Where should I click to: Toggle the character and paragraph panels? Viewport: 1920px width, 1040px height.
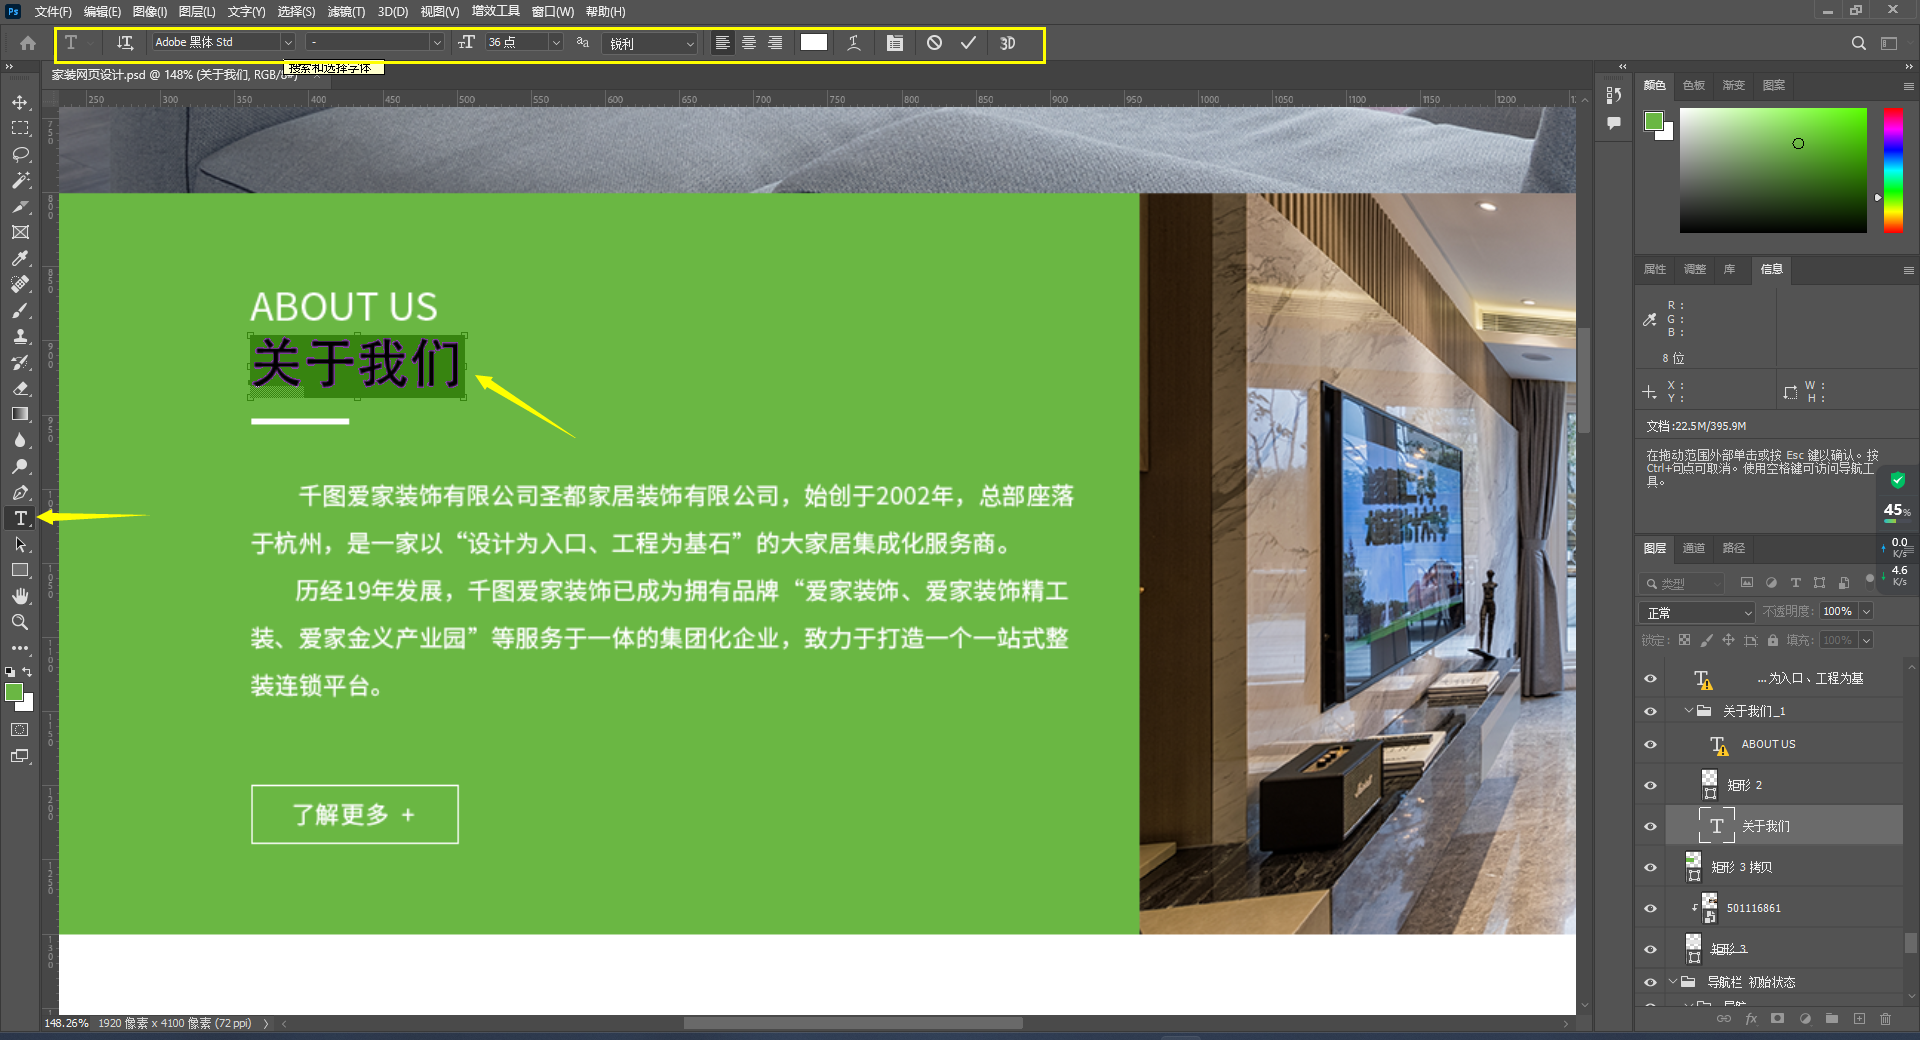(x=895, y=43)
